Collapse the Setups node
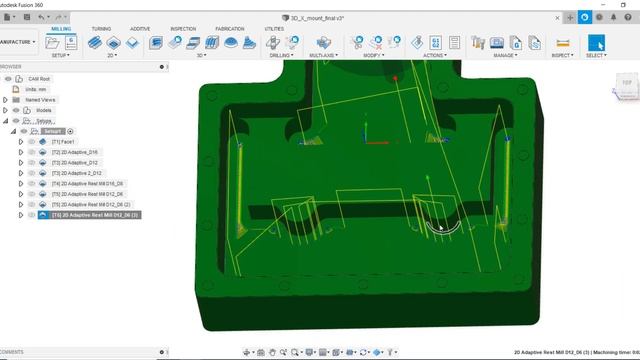 click(5, 121)
